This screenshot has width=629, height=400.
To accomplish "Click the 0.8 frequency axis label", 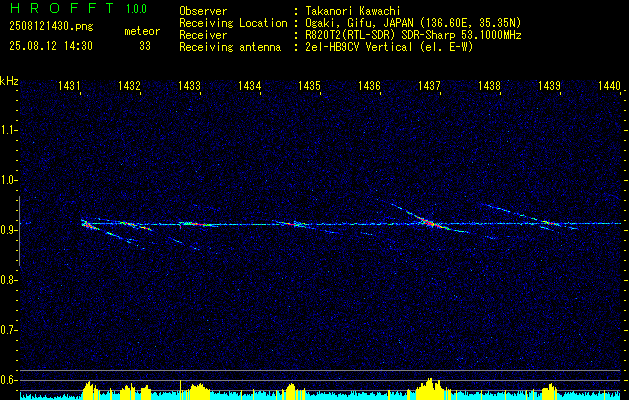I will coord(8,280).
